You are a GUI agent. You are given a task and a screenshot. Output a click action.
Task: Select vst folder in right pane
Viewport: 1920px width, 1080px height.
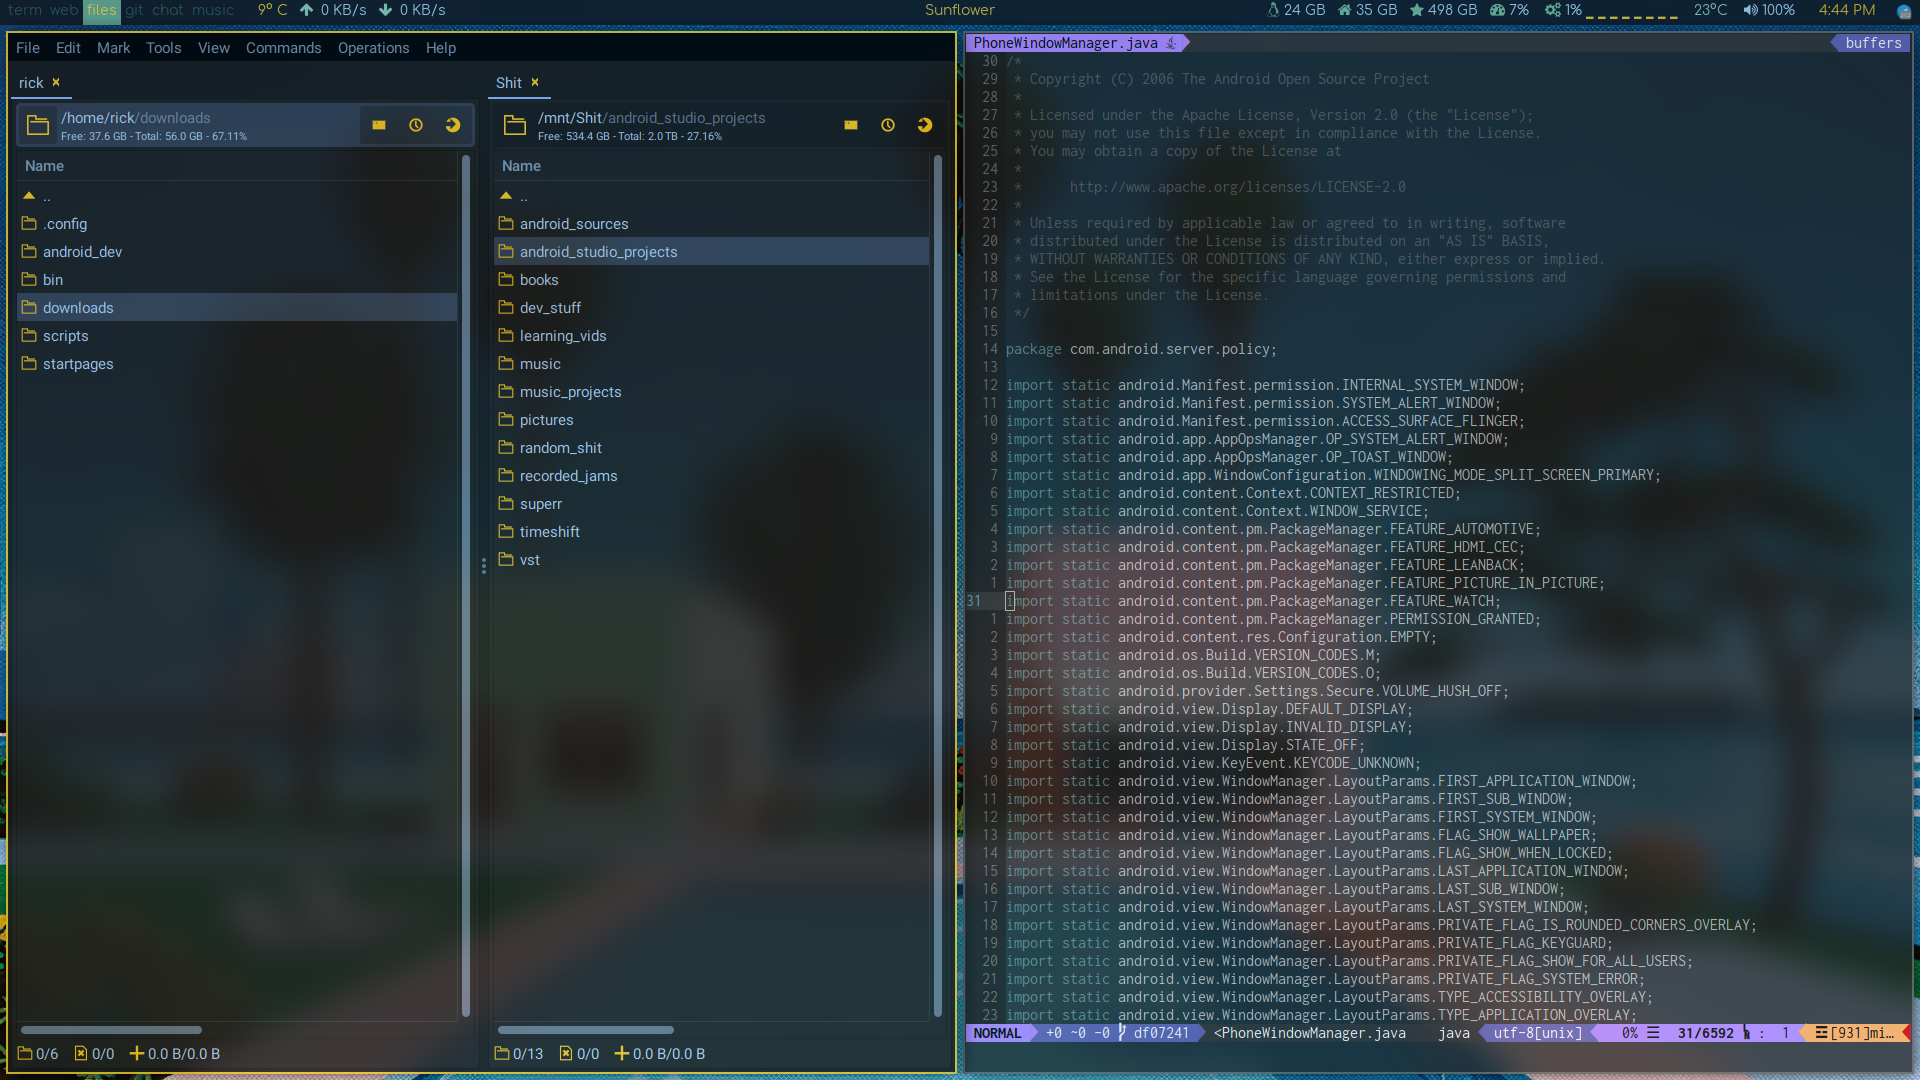coord(712,560)
